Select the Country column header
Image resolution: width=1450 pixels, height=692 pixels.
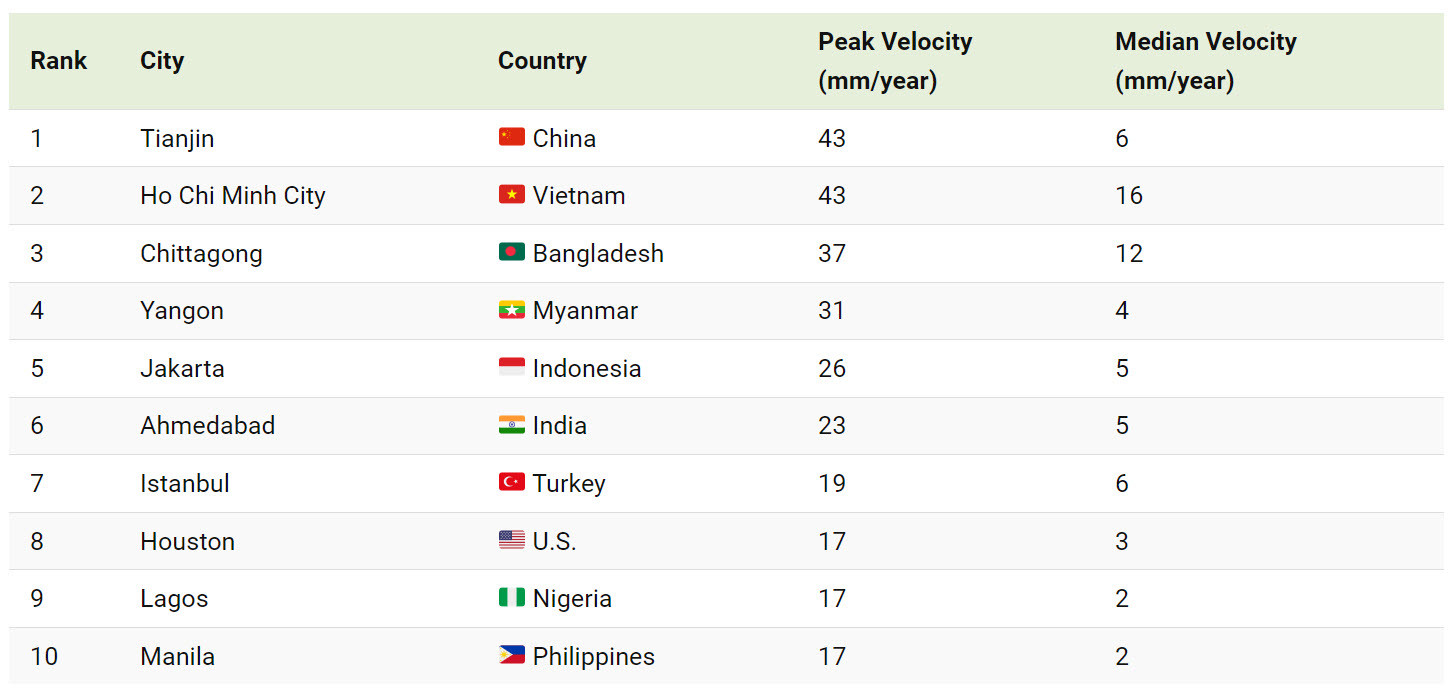[x=542, y=60]
